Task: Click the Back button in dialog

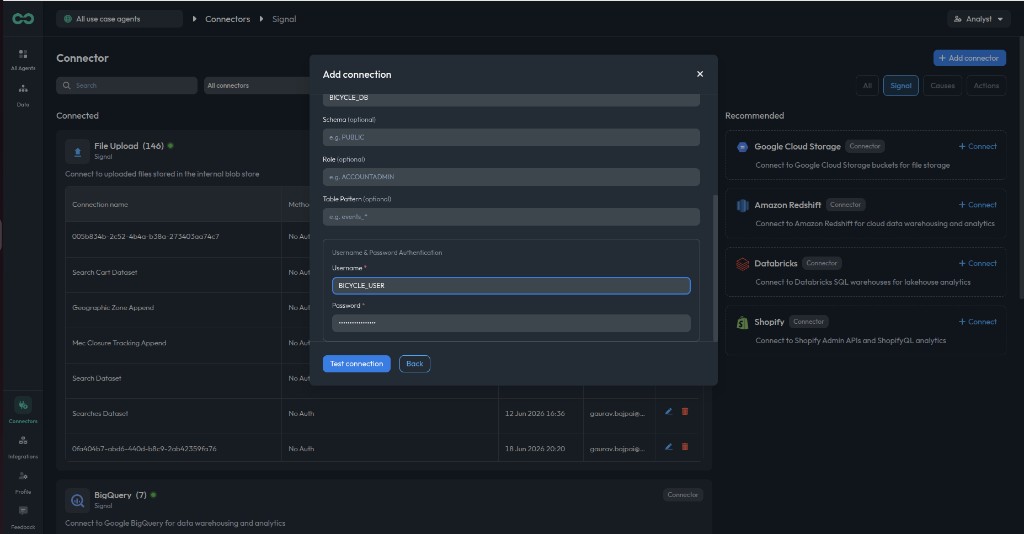Action: [x=415, y=364]
